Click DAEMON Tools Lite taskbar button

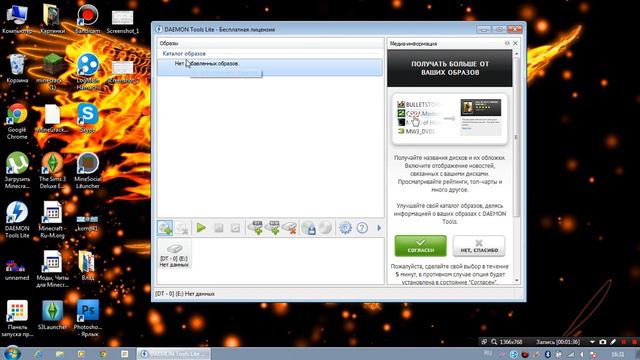coord(174,354)
